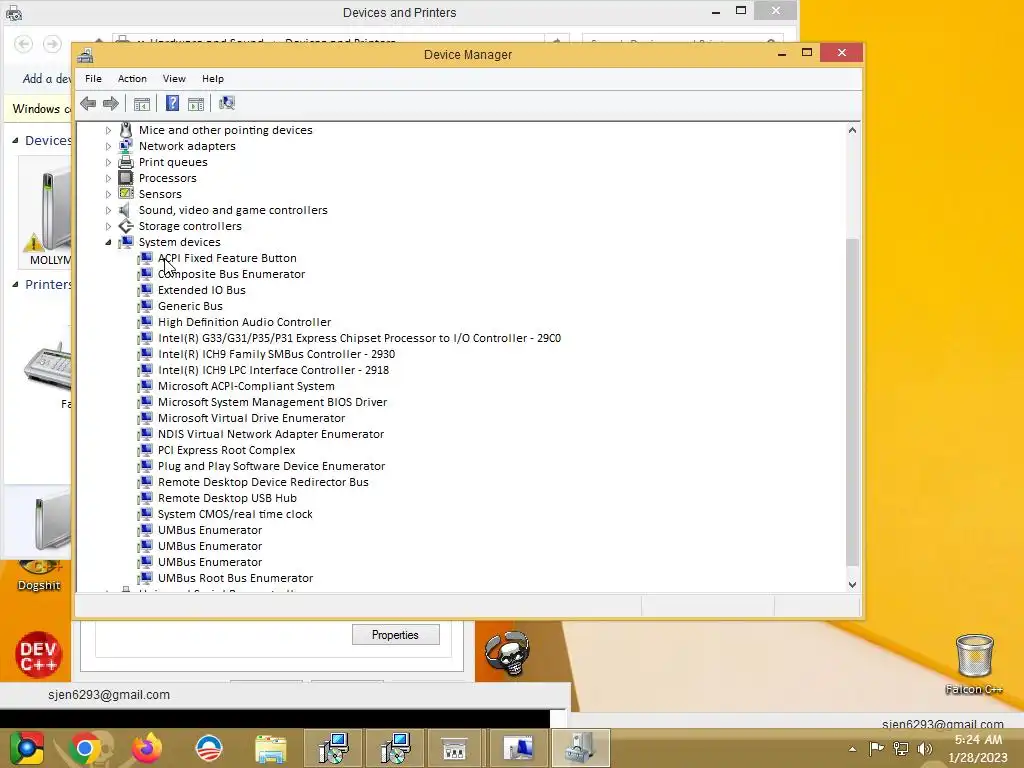Select ACPI Fixed Feature Button
This screenshot has height=768, width=1024.
pyautogui.click(x=227, y=258)
